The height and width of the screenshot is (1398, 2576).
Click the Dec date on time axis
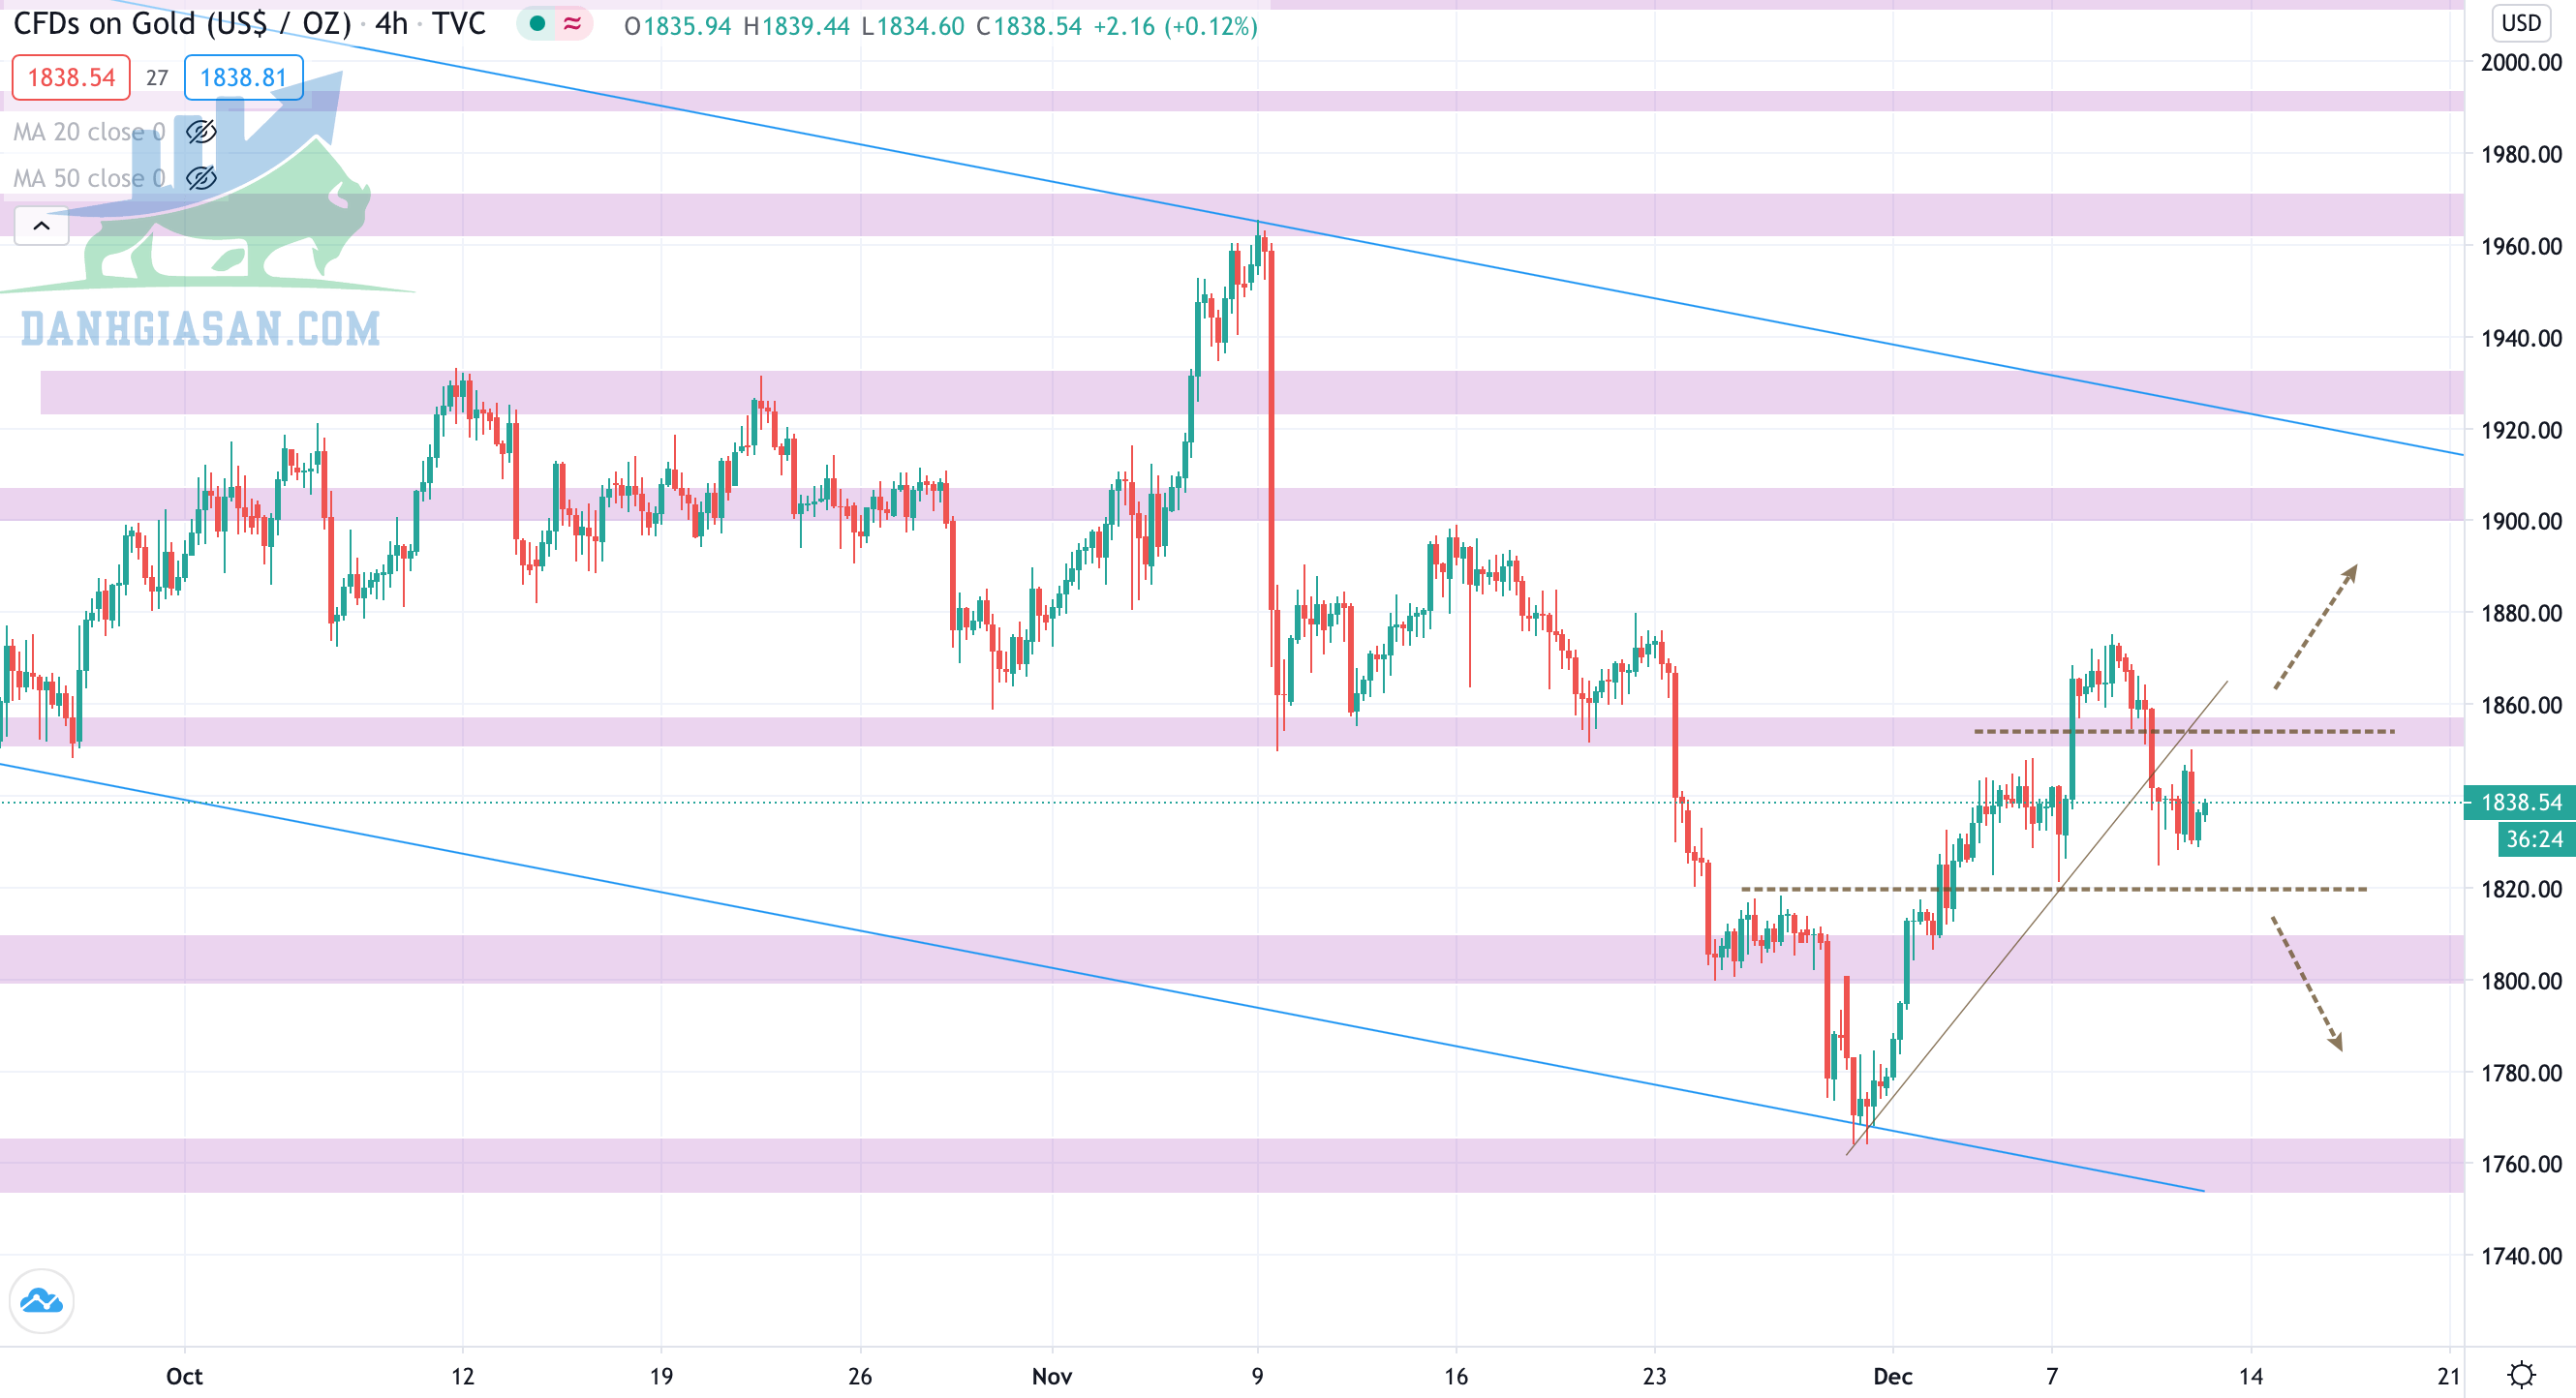point(1893,1376)
